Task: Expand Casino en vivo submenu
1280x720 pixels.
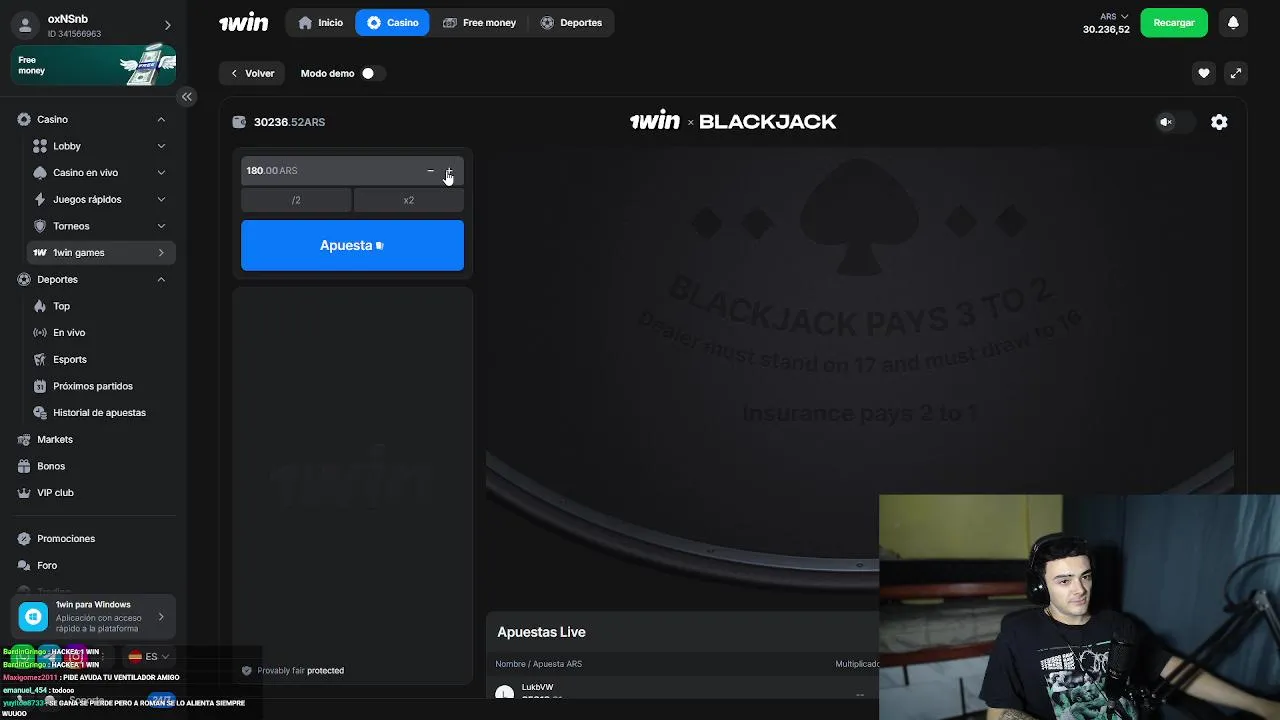Action: coord(161,173)
